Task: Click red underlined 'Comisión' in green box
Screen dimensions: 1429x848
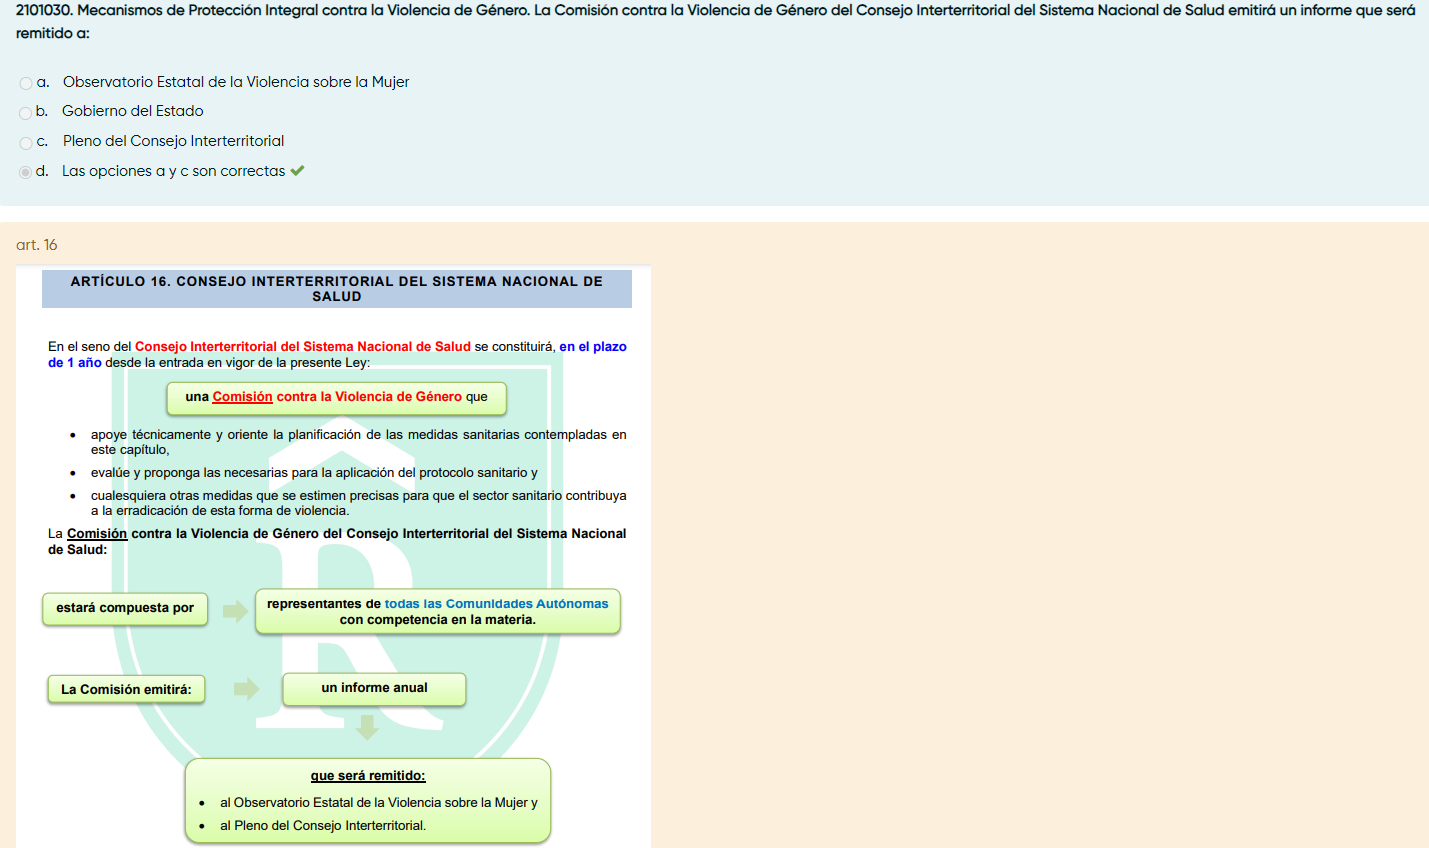Action: coord(242,397)
